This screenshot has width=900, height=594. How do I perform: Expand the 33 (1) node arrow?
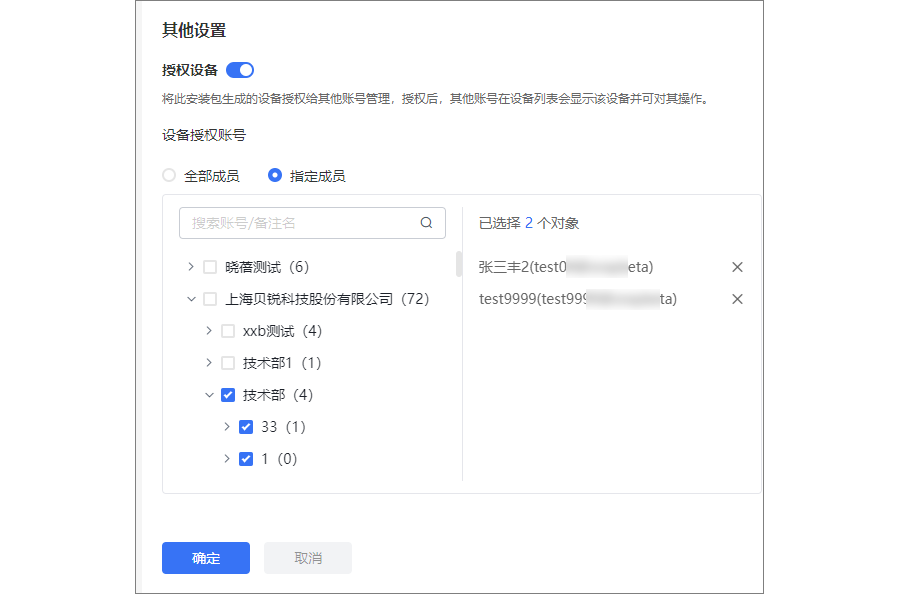coord(227,426)
